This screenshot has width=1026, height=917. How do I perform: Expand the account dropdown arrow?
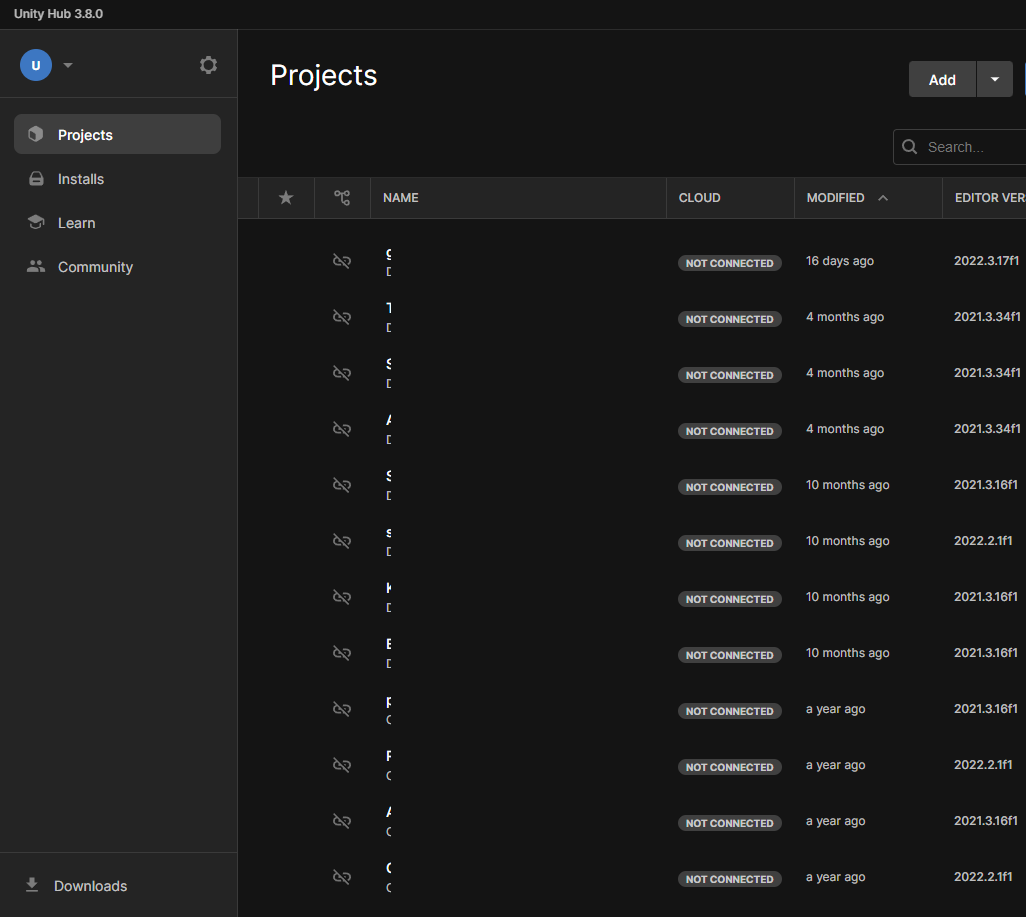pos(68,66)
